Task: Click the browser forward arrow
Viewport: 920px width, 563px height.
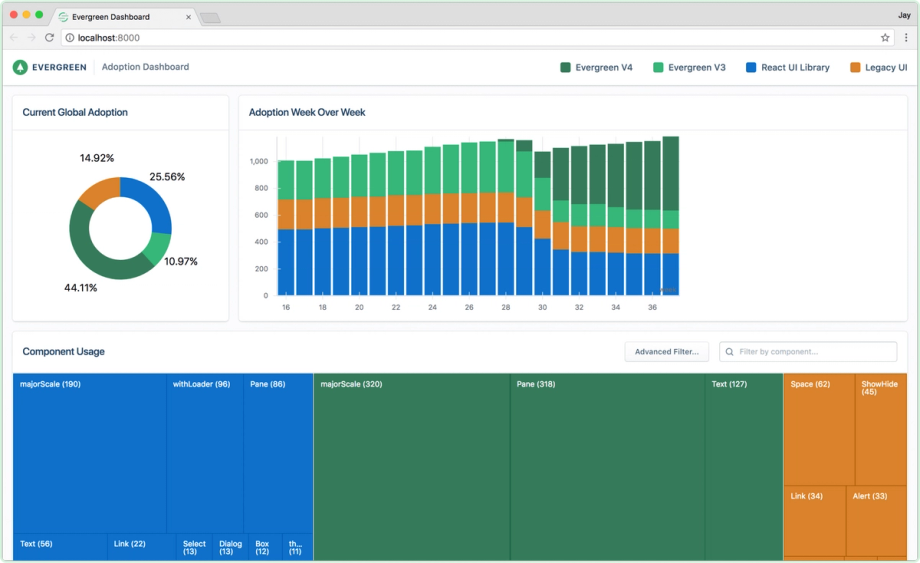Action: (x=31, y=37)
